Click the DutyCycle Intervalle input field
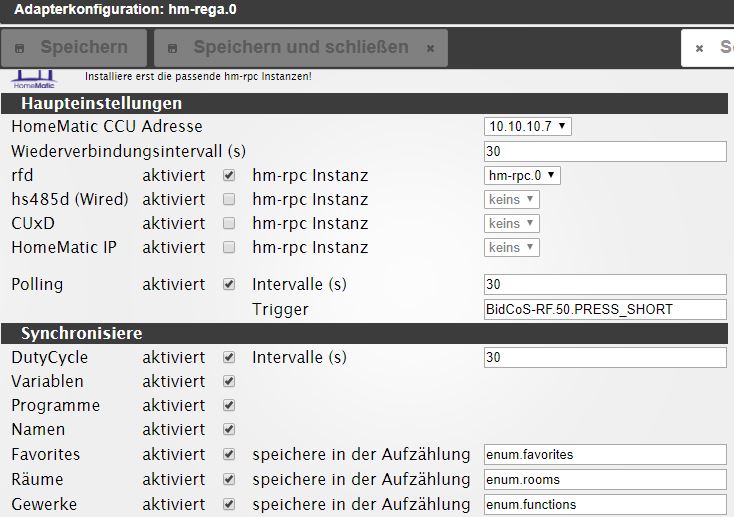Image resolution: width=734 pixels, height=517 pixels. [605, 357]
